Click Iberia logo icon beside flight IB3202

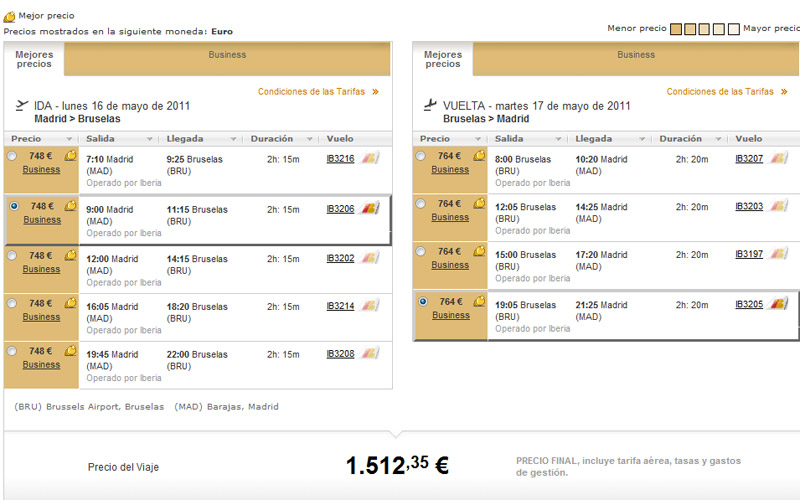click(x=370, y=258)
